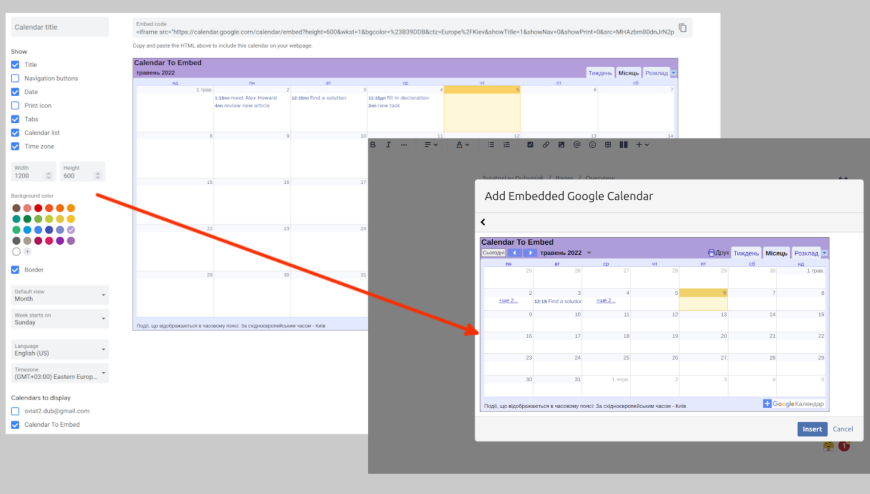The image size is (870, 494).
Task: Select the brown background color swatch
Action: pos(16,208)
